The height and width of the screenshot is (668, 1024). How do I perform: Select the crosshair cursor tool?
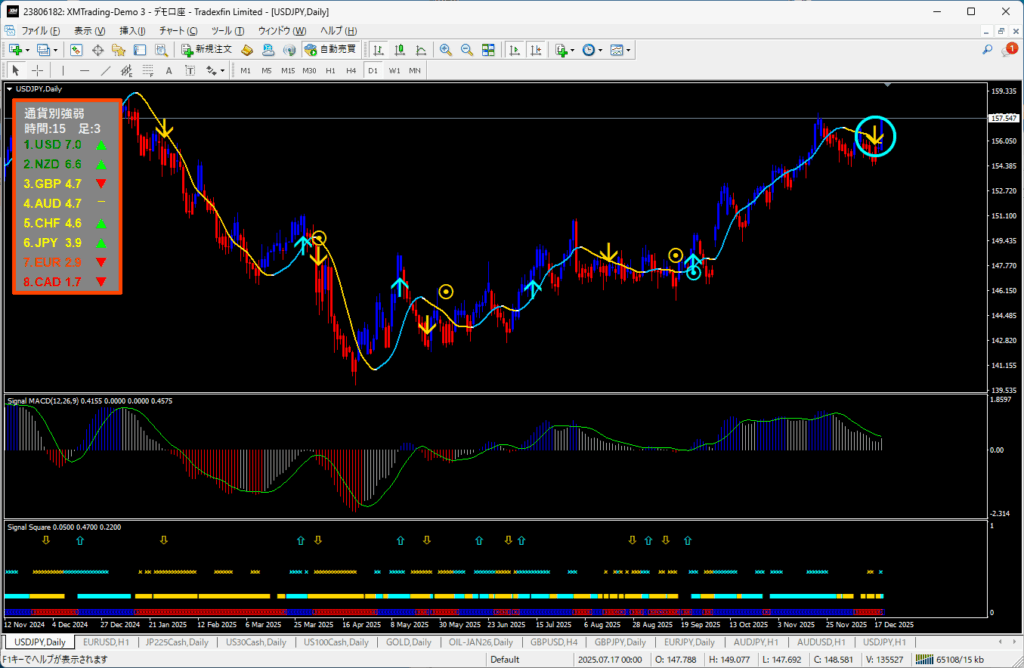point(37,70)
